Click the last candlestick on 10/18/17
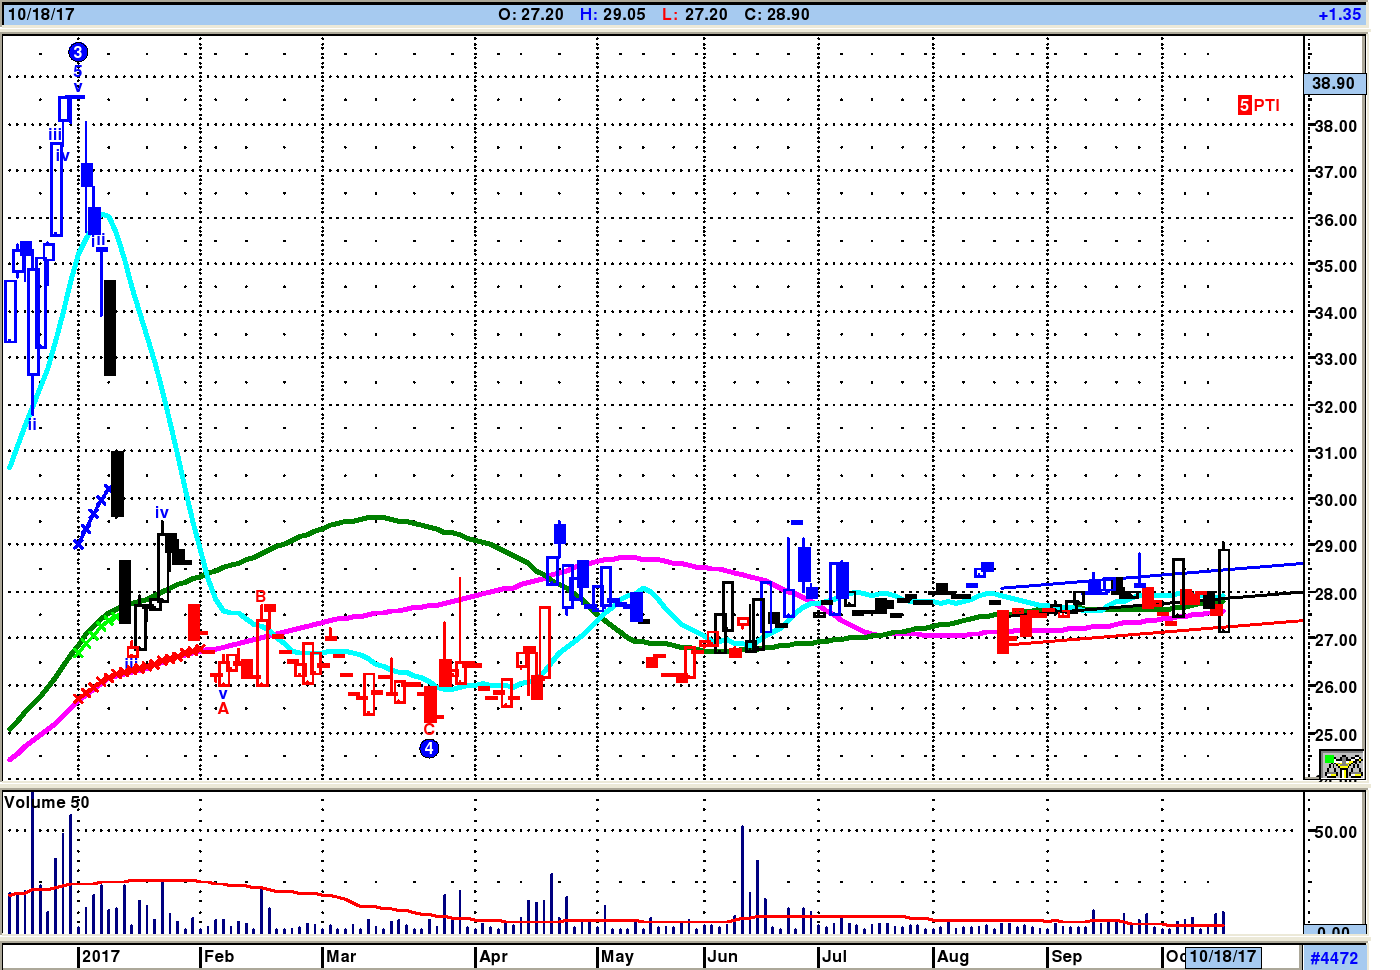This screenshot has width=1400, height=970. (1224, 588)
